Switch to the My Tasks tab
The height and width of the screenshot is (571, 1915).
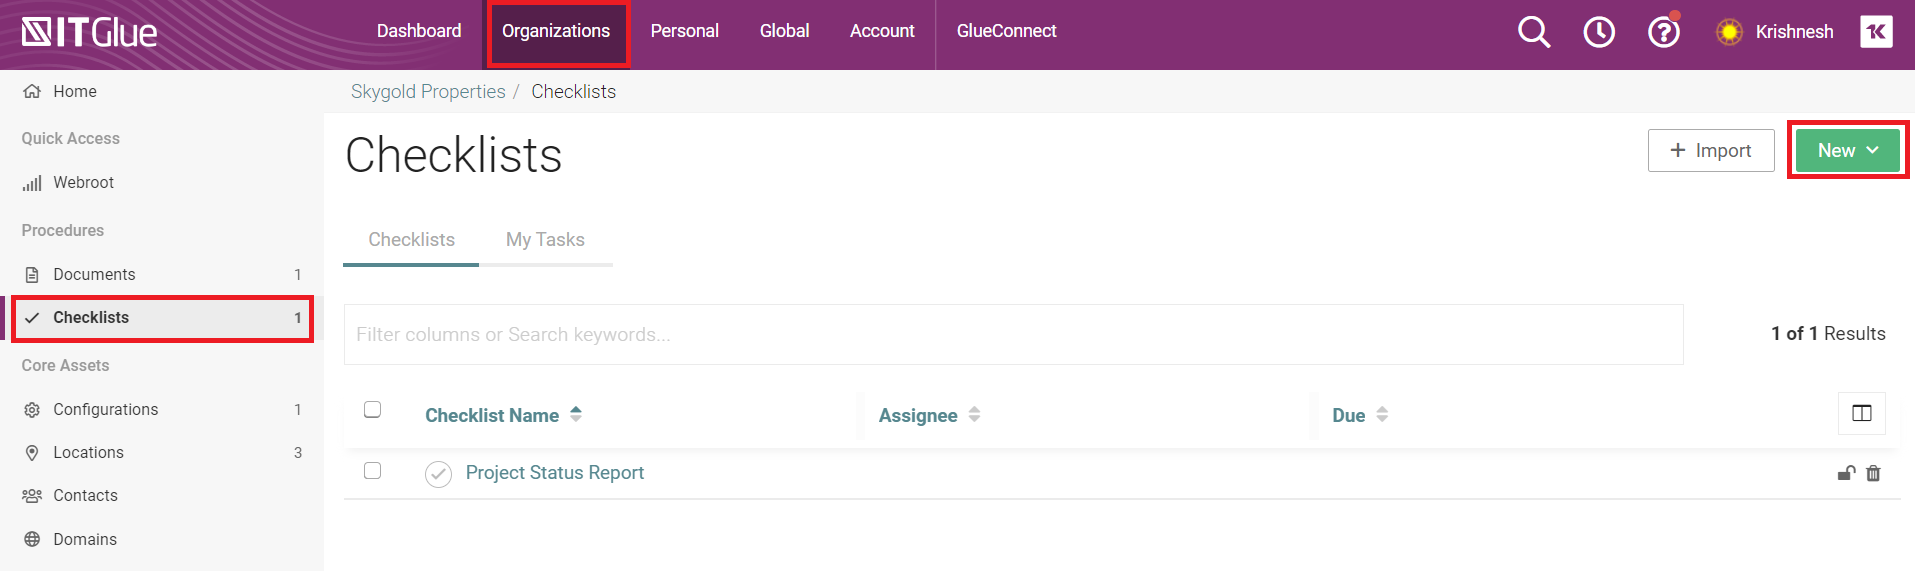pyautogui.click(x=545, y=240)
